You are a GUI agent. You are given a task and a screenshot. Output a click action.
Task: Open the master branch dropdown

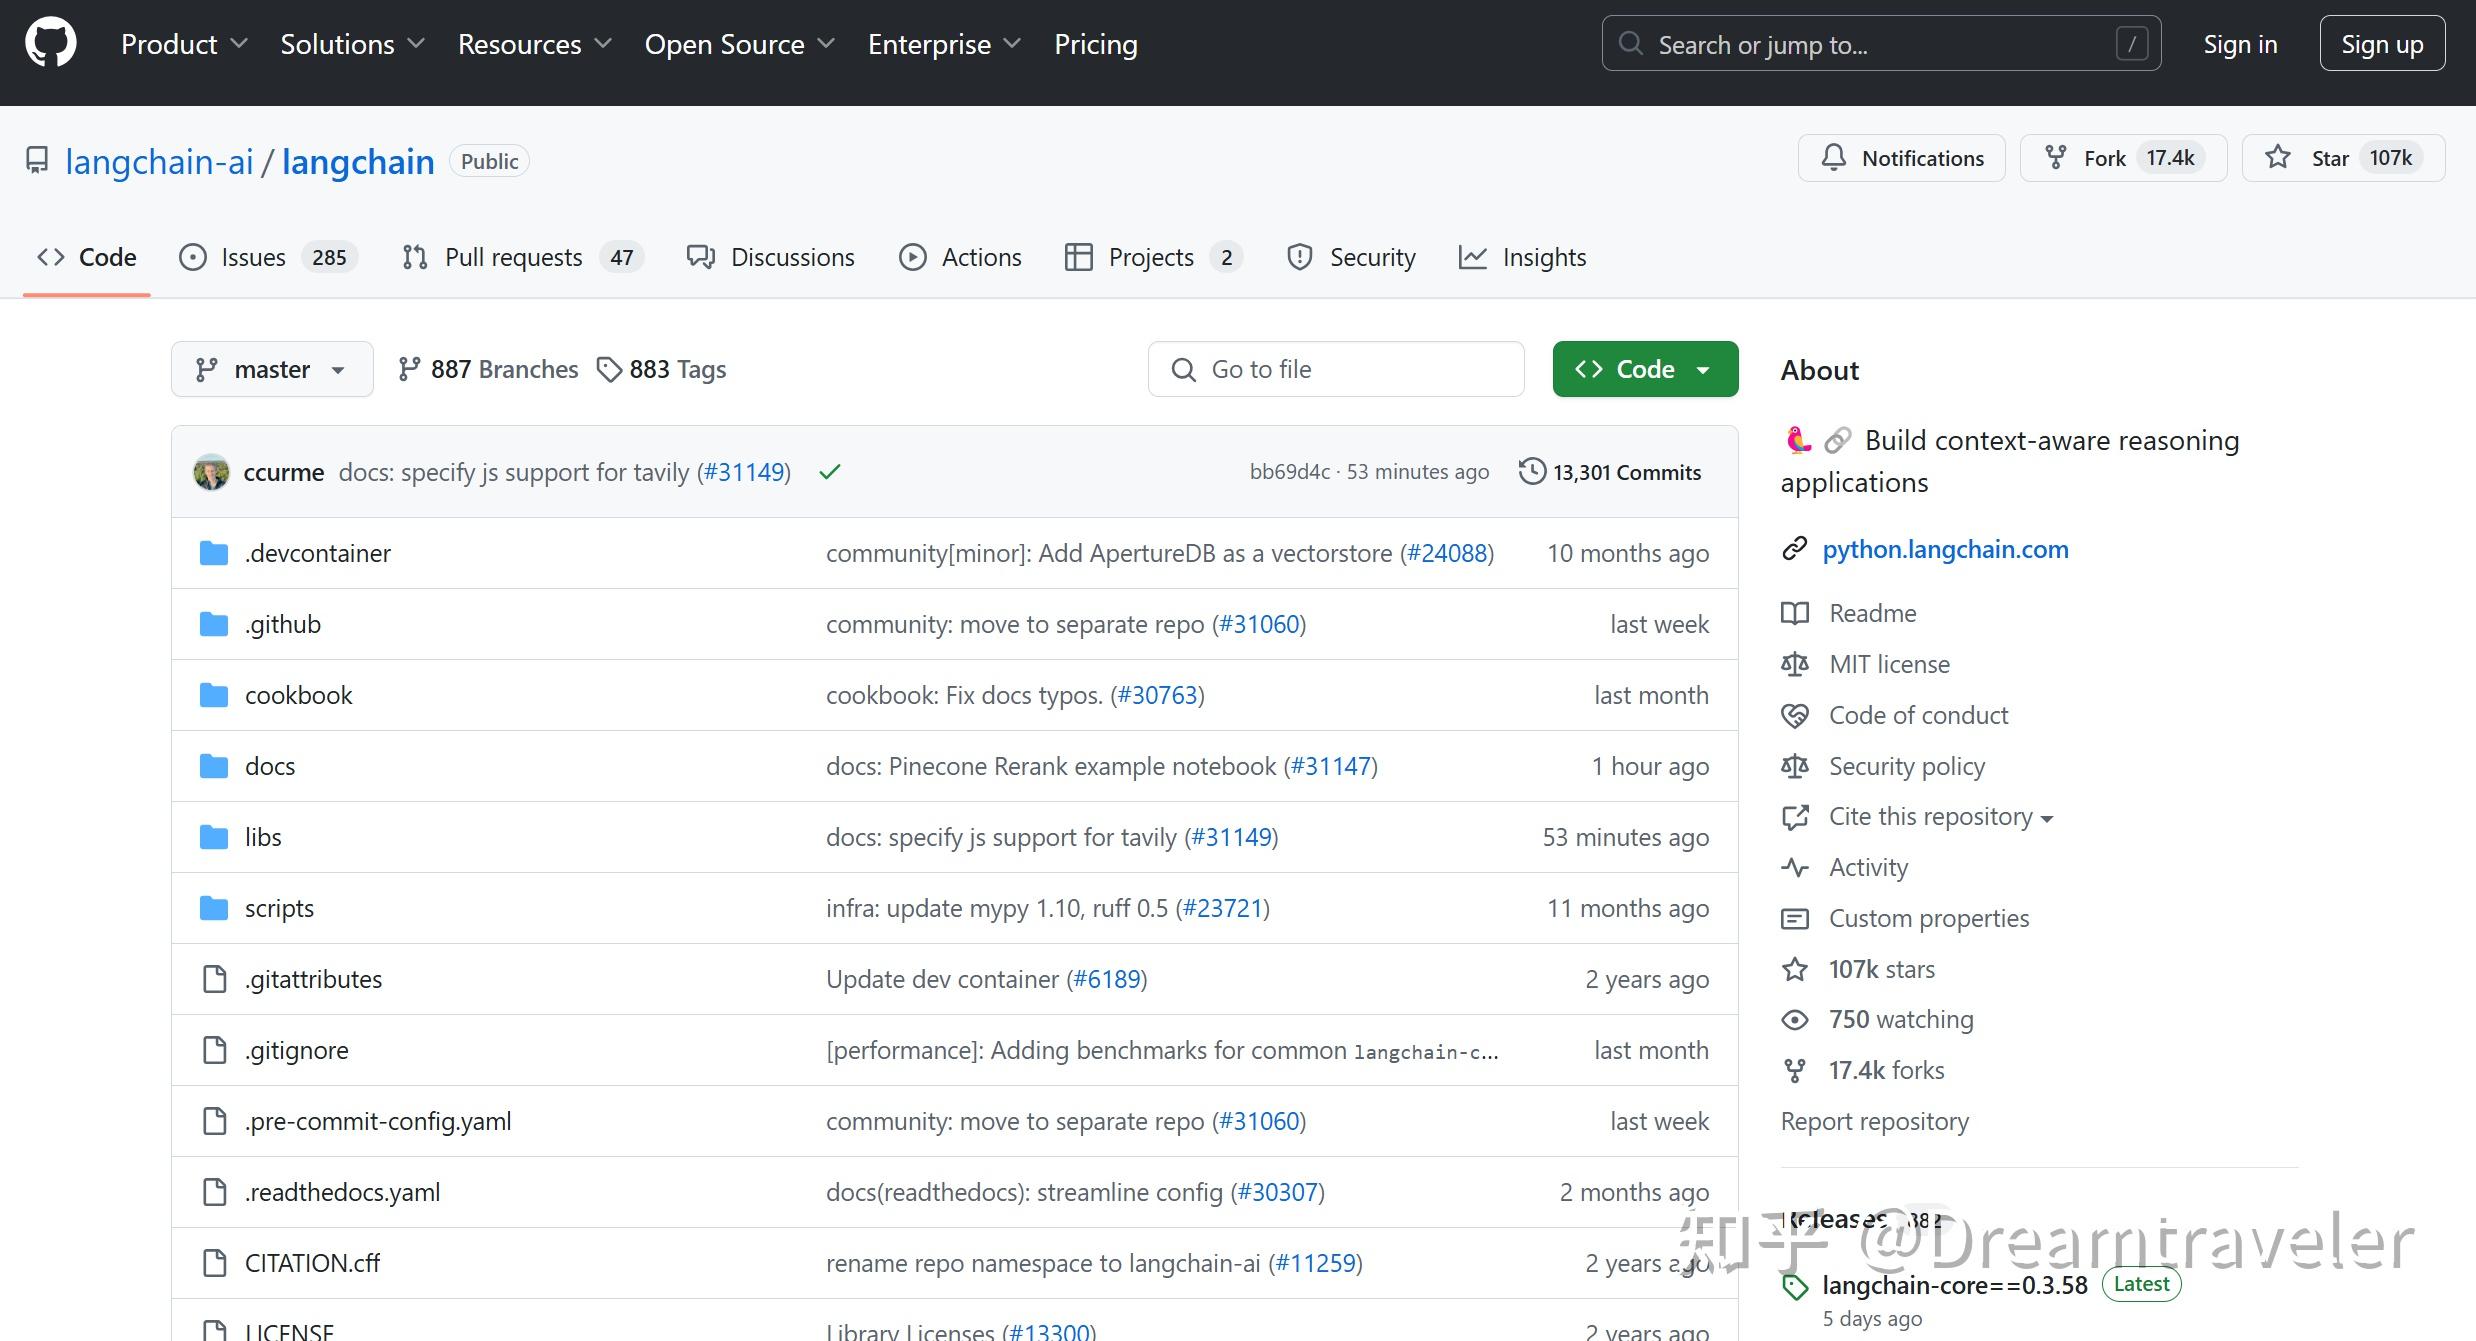[272, 369]
